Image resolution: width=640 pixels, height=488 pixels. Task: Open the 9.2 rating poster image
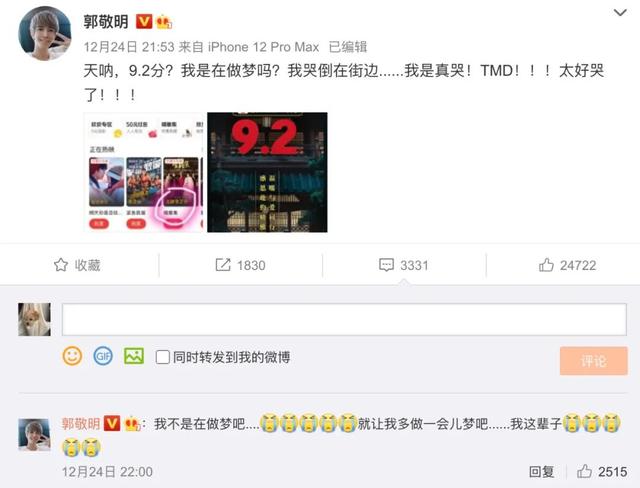coord(267,172)
